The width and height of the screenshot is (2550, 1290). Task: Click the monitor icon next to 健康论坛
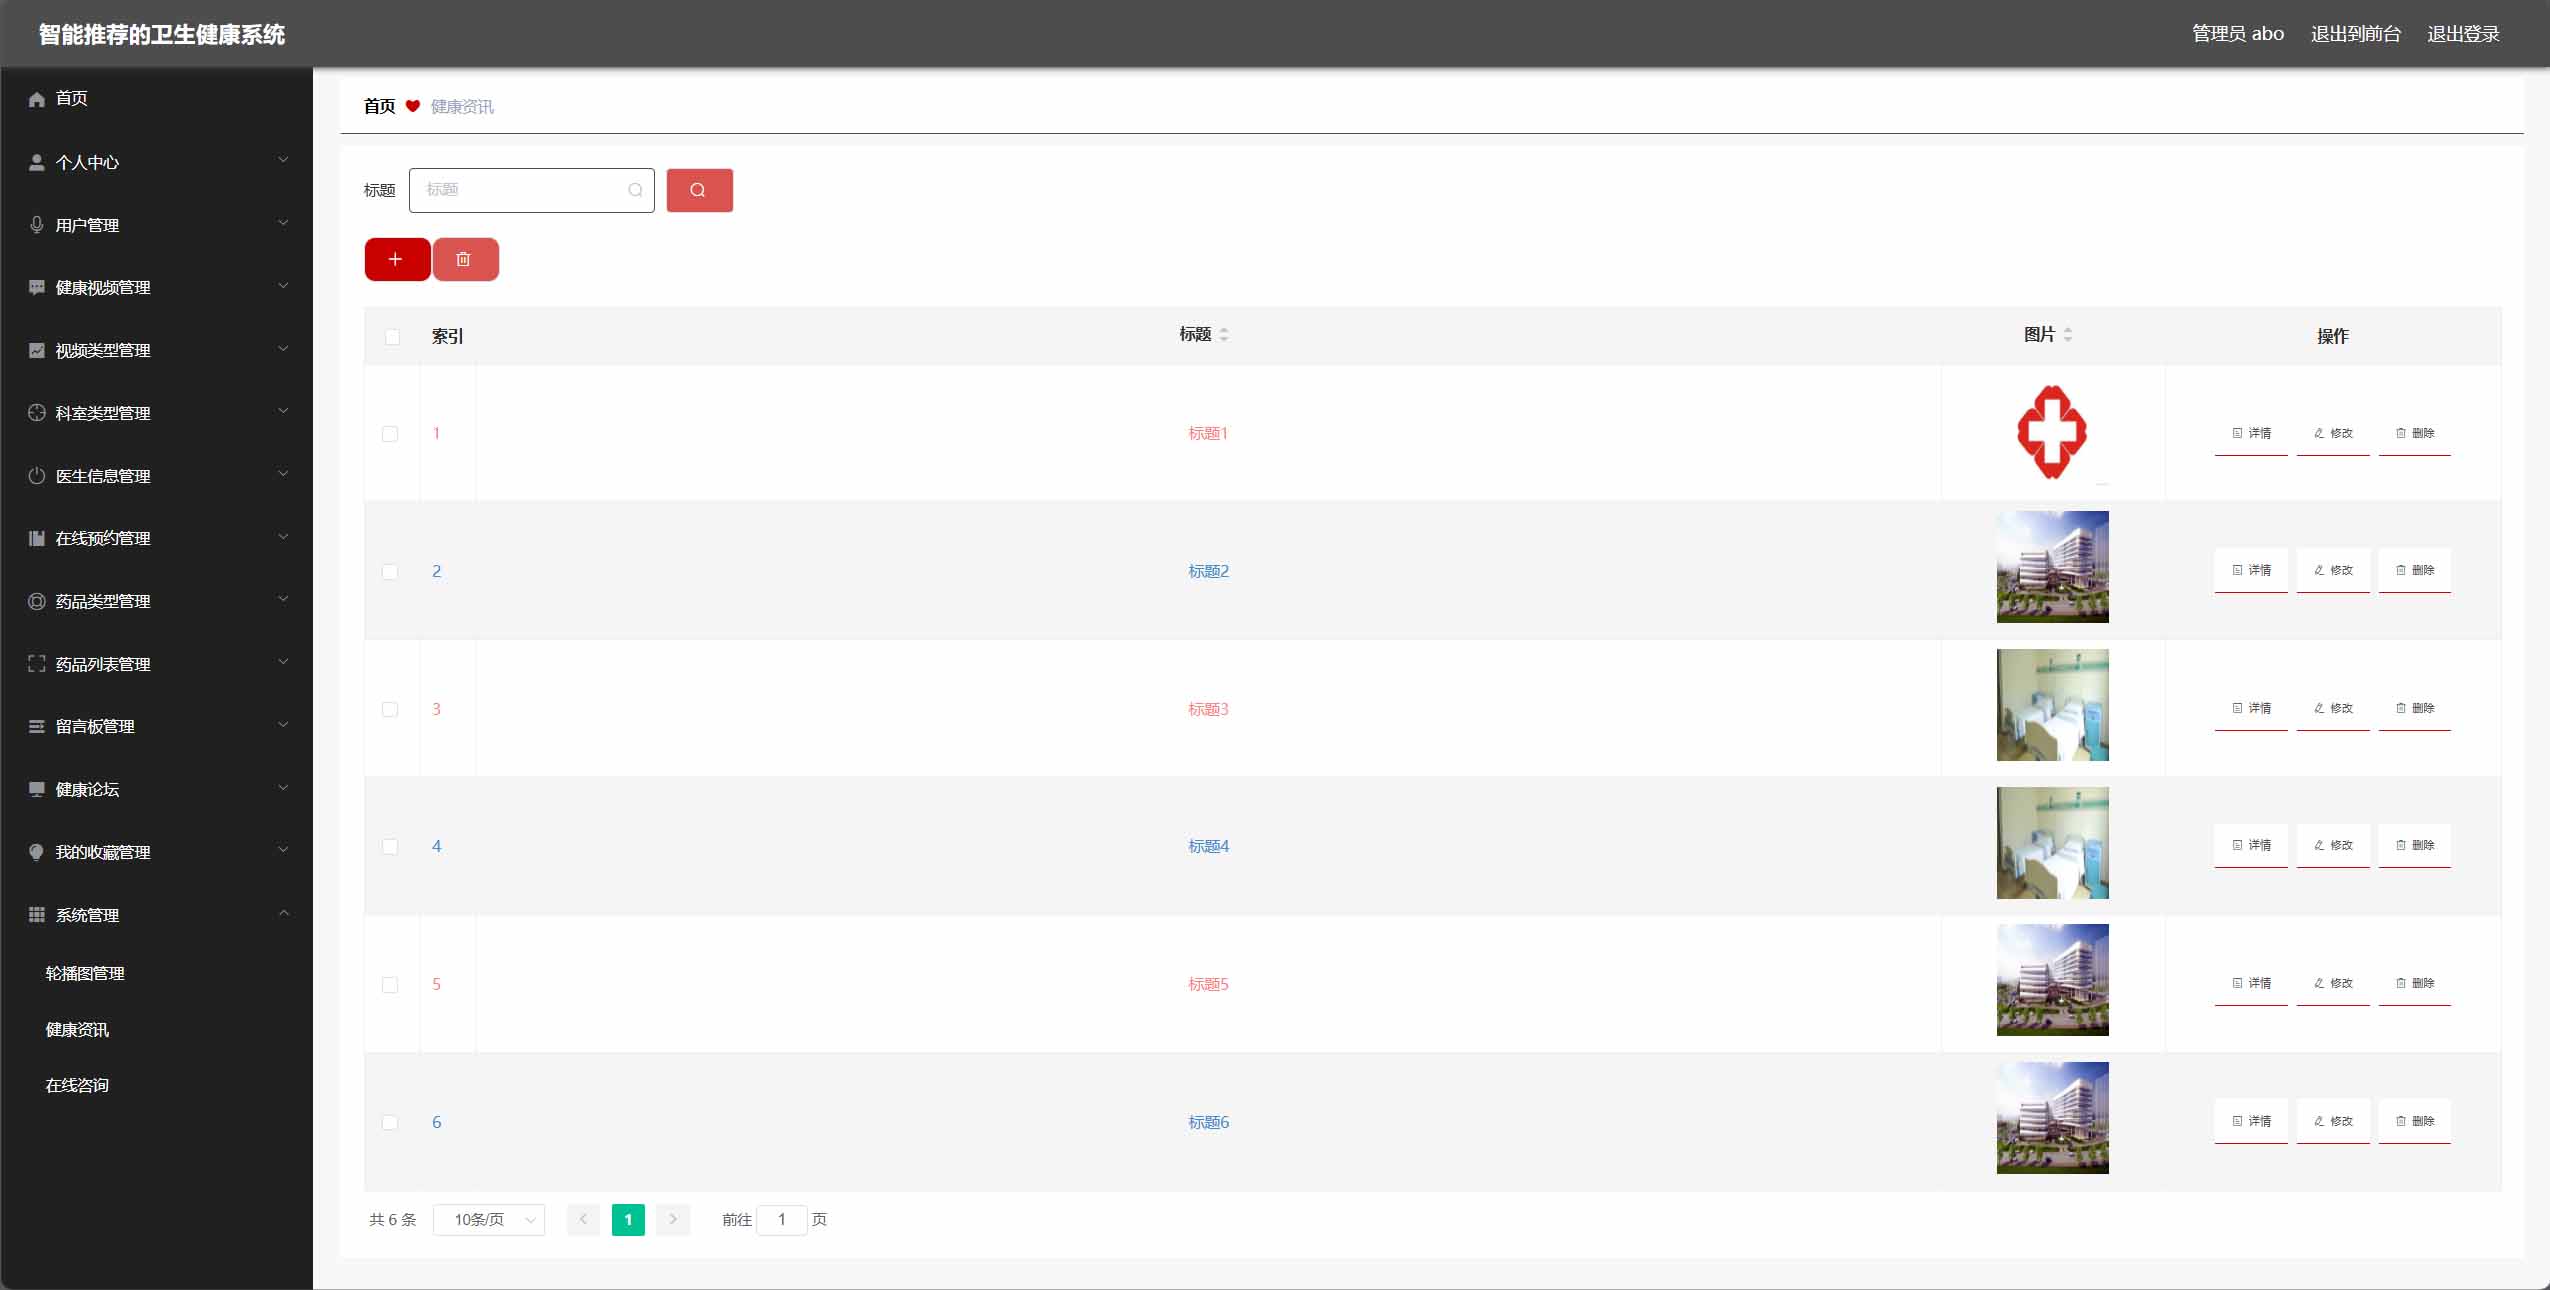(37, 789)
